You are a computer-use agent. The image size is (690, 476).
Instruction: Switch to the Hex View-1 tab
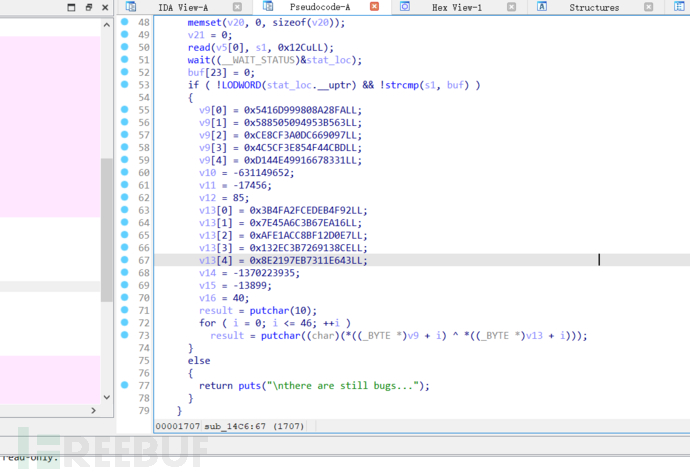click(456, 7)
